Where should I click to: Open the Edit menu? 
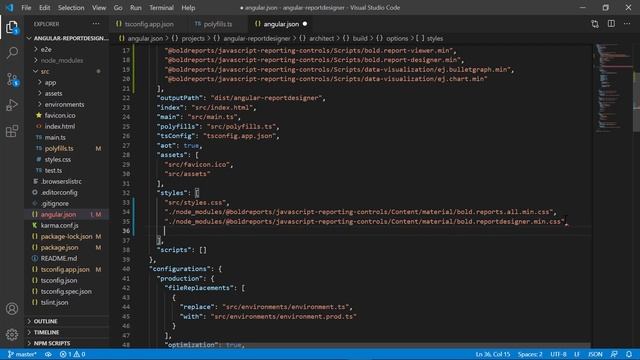(x=44, y=8)
